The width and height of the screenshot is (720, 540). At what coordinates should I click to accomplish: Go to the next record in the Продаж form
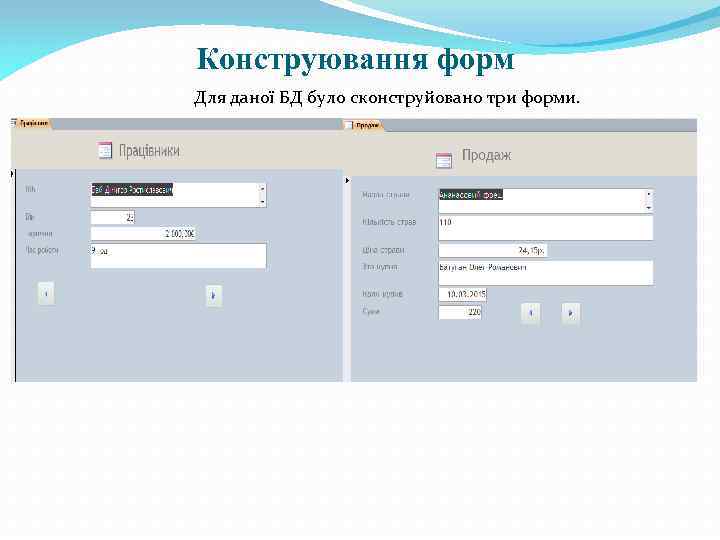(571, 314)
